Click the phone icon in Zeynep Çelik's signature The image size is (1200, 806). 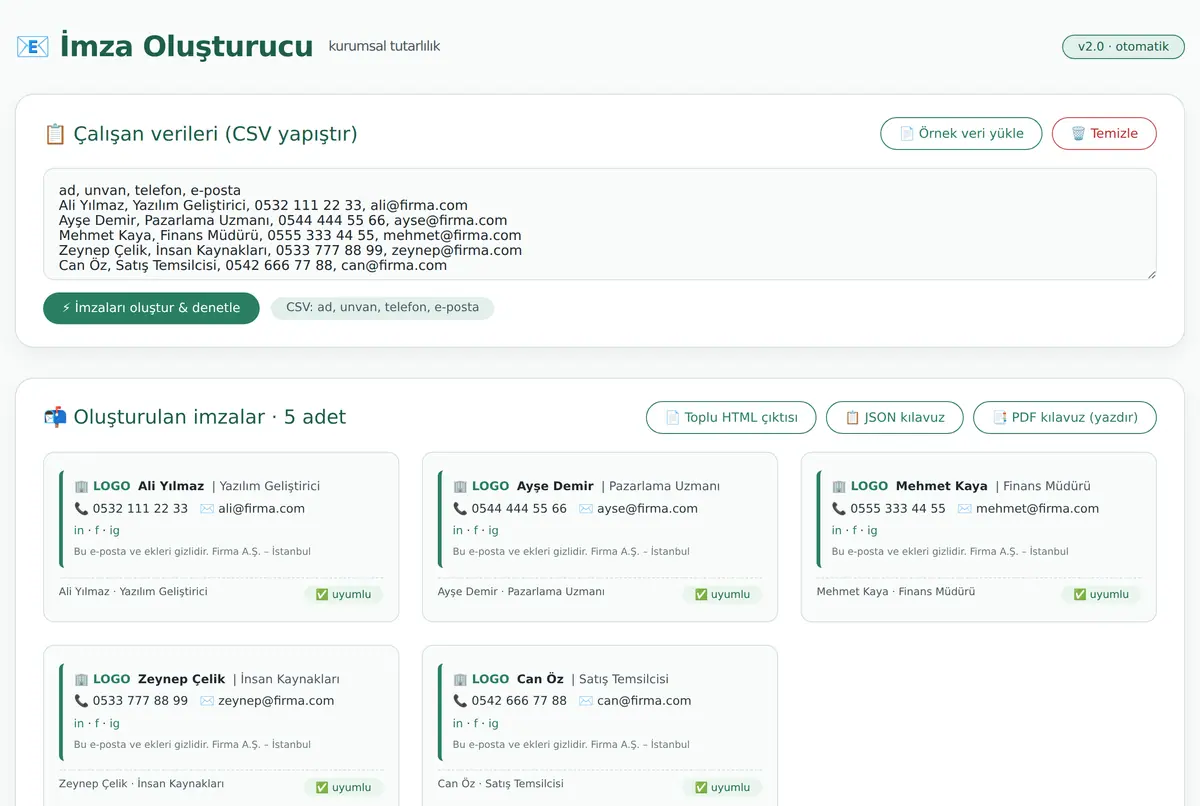81,701
